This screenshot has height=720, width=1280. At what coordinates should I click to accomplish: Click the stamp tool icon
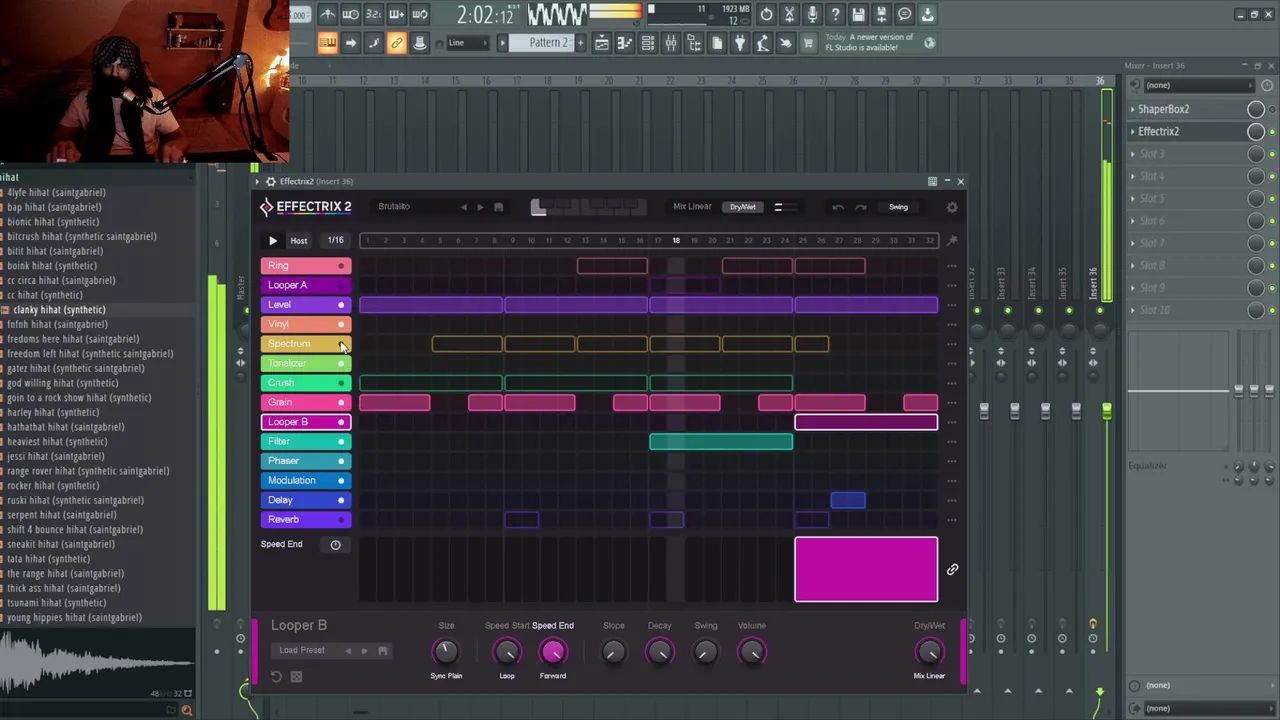[x=419, y=43]
